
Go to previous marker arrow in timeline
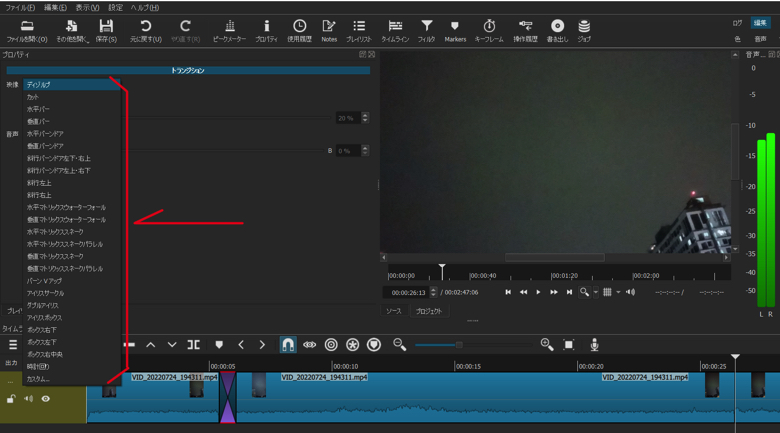(241, 344)
